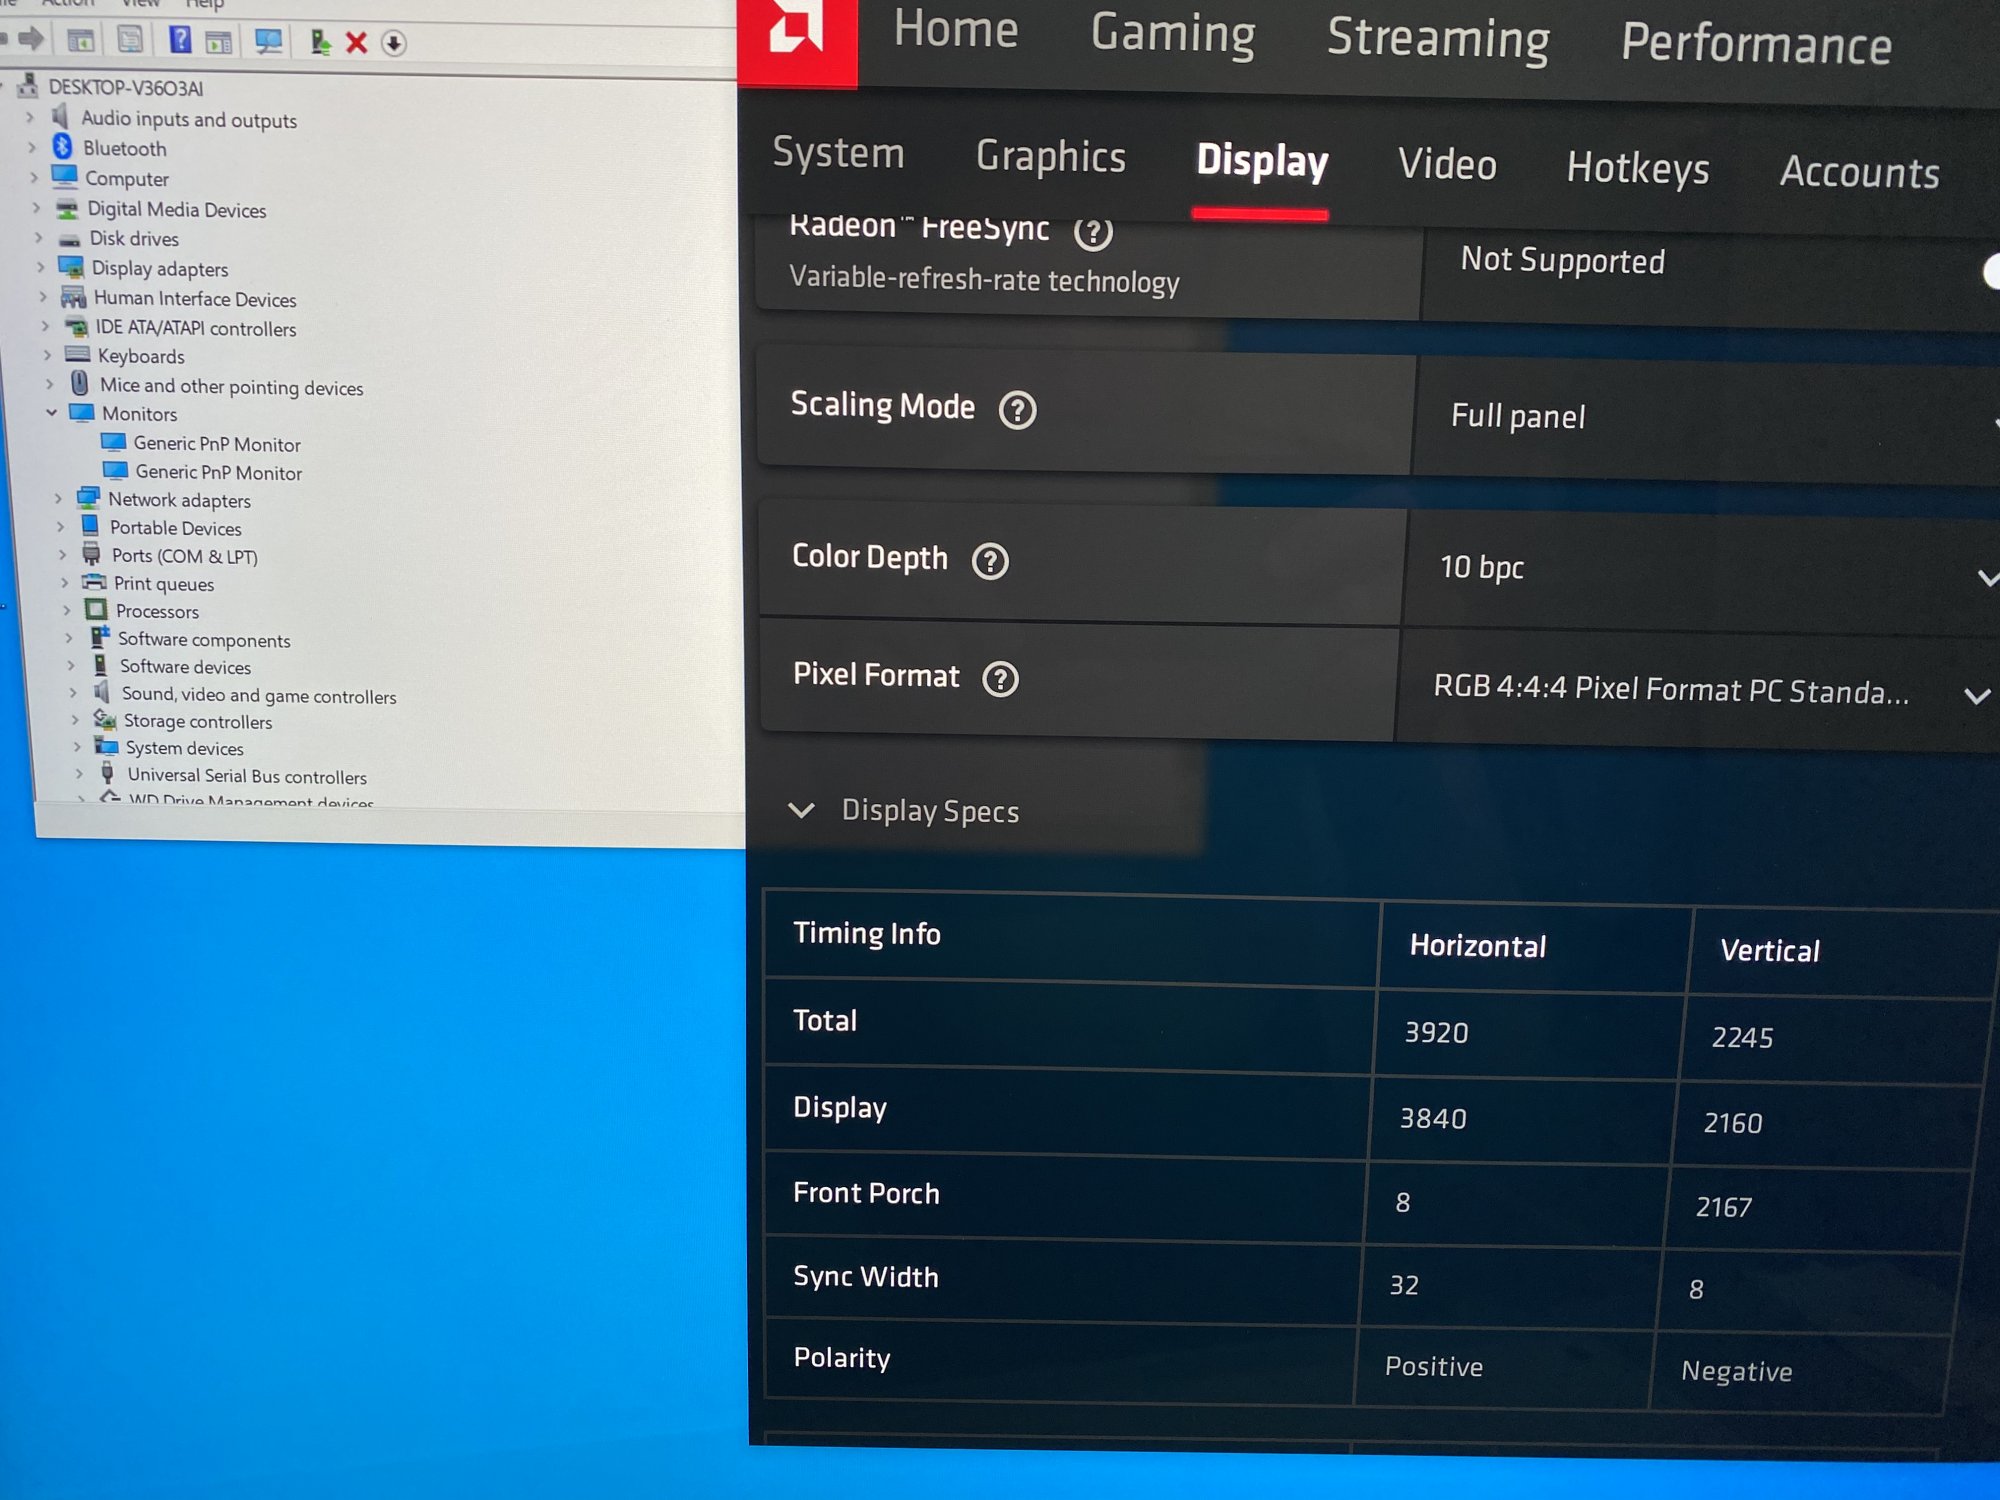
Task: Open help icon next to Color Depth
Action: pyautogui.click(x=990, y=561)
